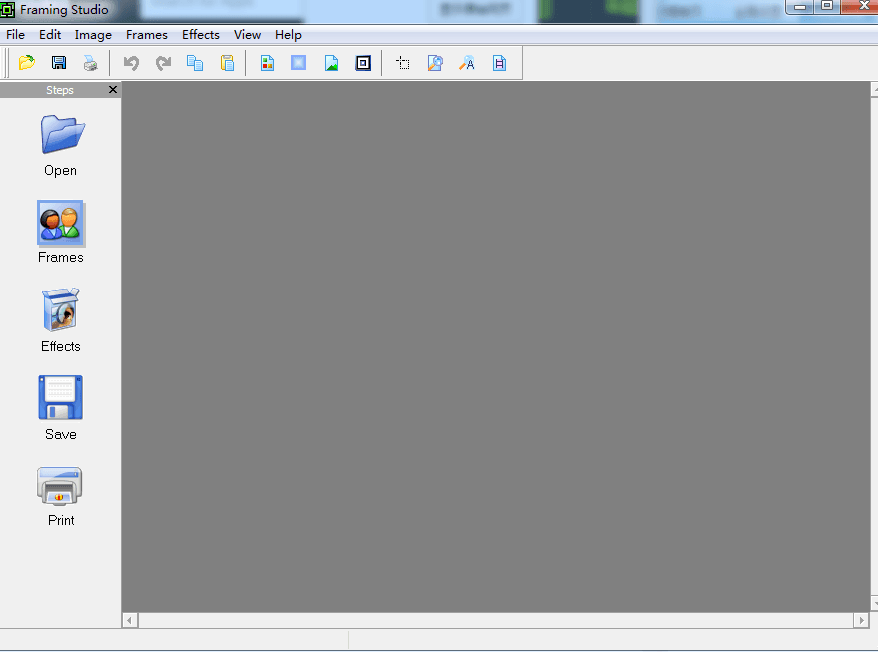
Task: Click the Save floppy disk toolbar icon
Action: click(x=59, y=63)
